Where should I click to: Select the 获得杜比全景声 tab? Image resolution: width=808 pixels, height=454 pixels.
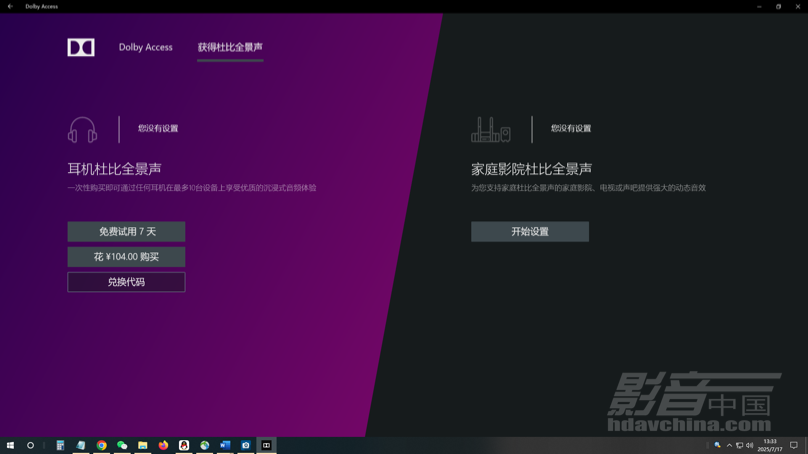point(230,47)
